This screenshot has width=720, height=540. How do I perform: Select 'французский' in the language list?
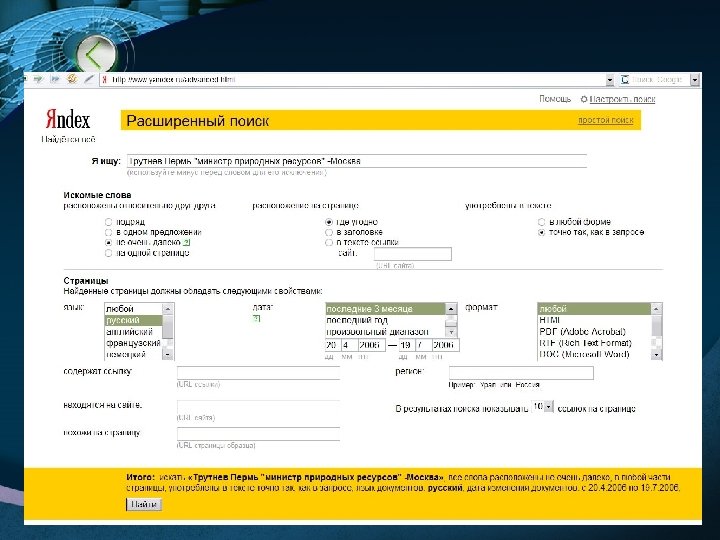point(134,343)
